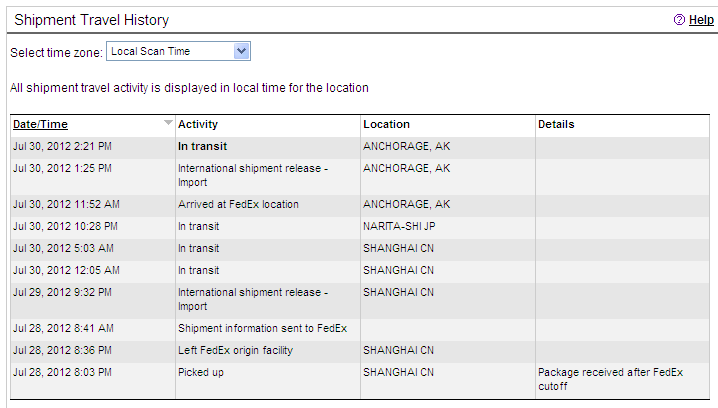Select Shipment information sent to FedEx row
This screenshot has width=718, height=408.
click(x=262, y=328)
